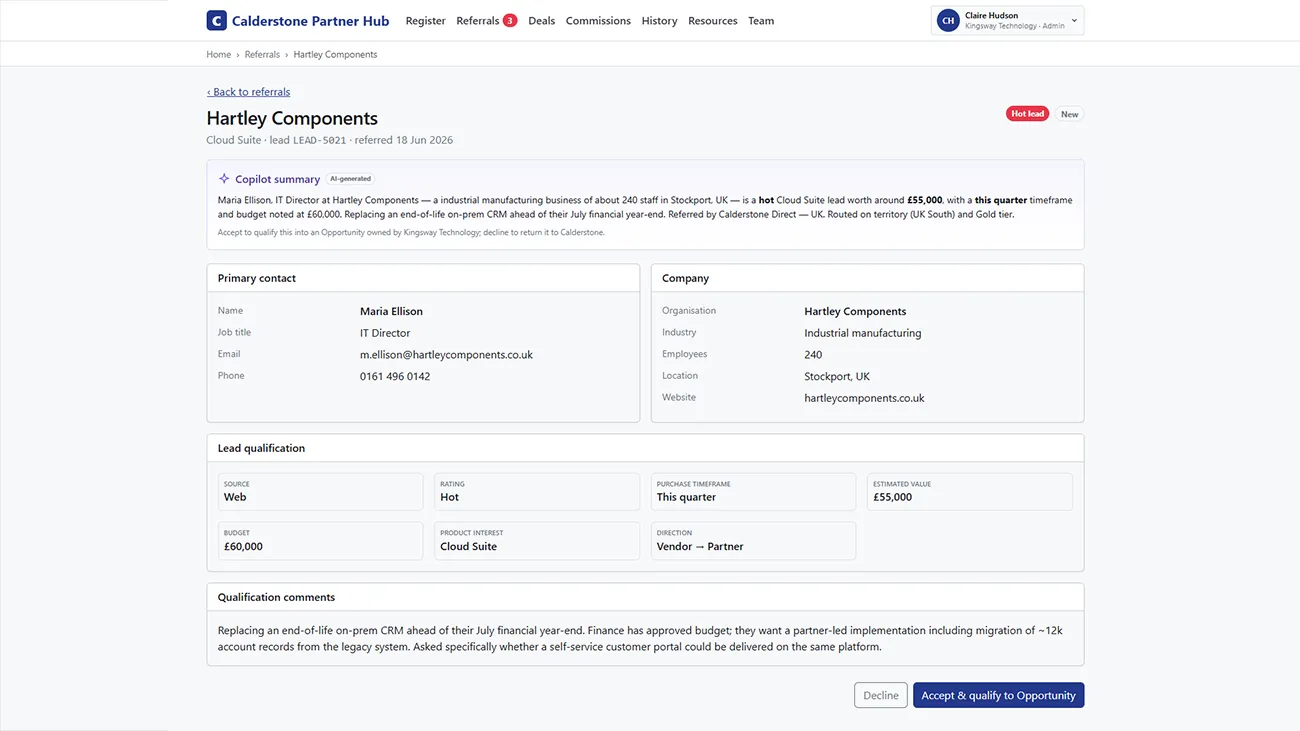Open the Register menu item
The image size is (1300, 731).
[425, 21]
